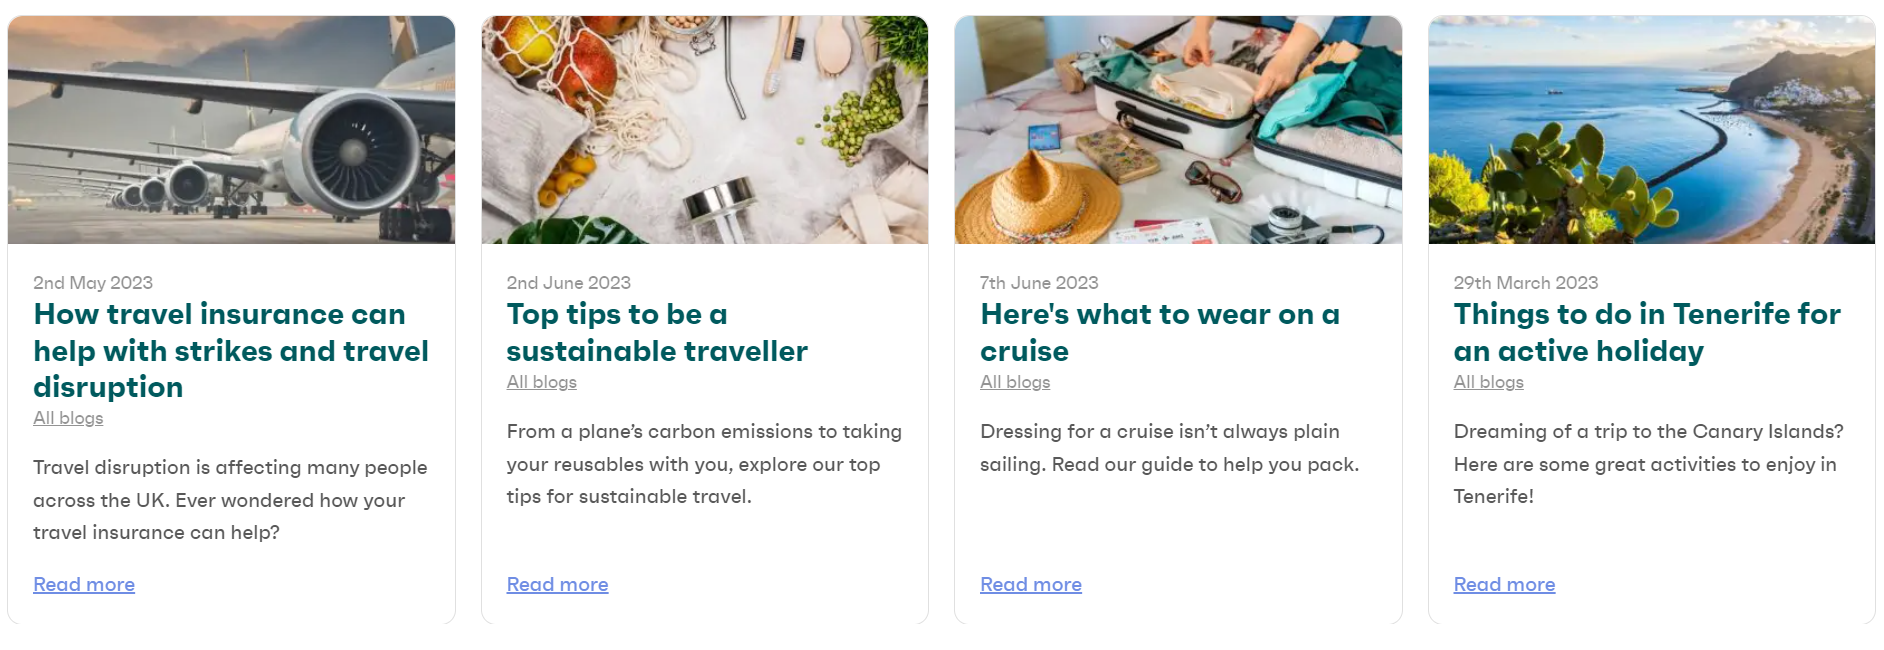The image size is (1884, 650).
Task: Open 'Top tips to be a sustainable traveller' title
Action: (657, 333)
